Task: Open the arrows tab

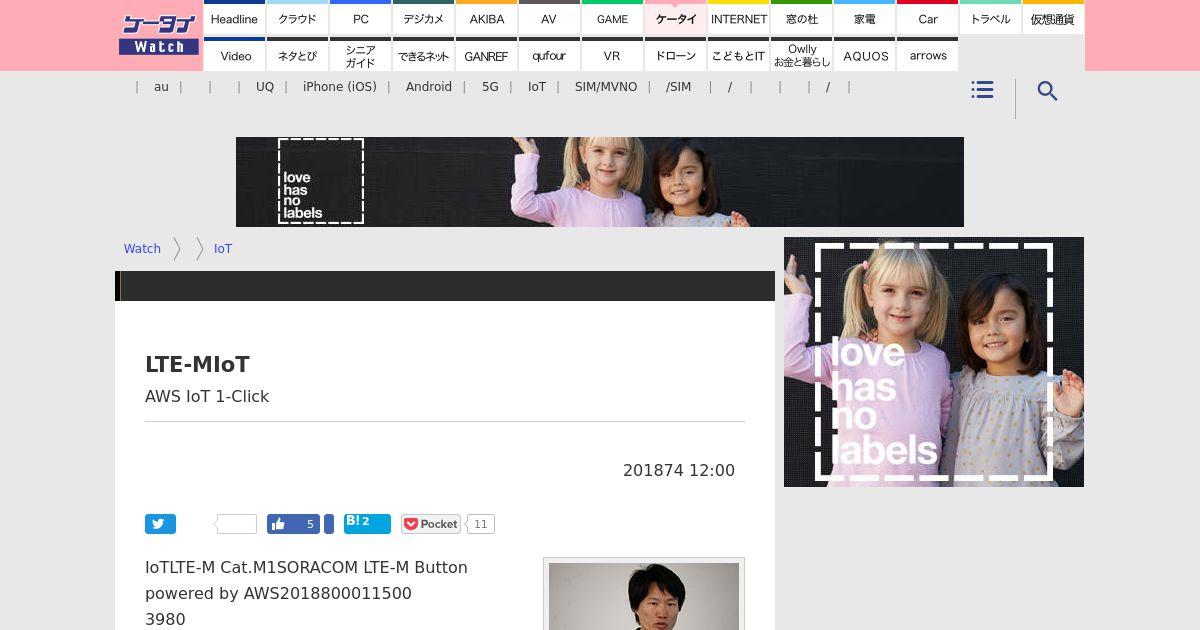Action: click(x=927, y=56)
